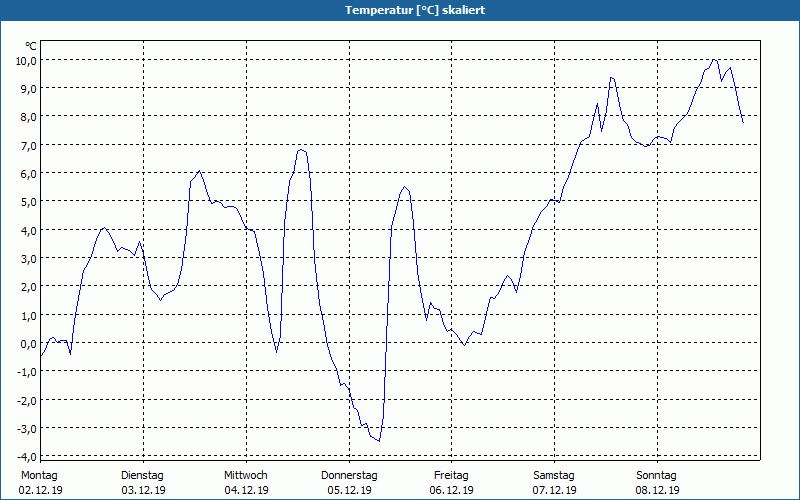This screenshot has width=800, height=500.
Task: Click the 8,0 y-axis label
Action: [x=29, y=117]
